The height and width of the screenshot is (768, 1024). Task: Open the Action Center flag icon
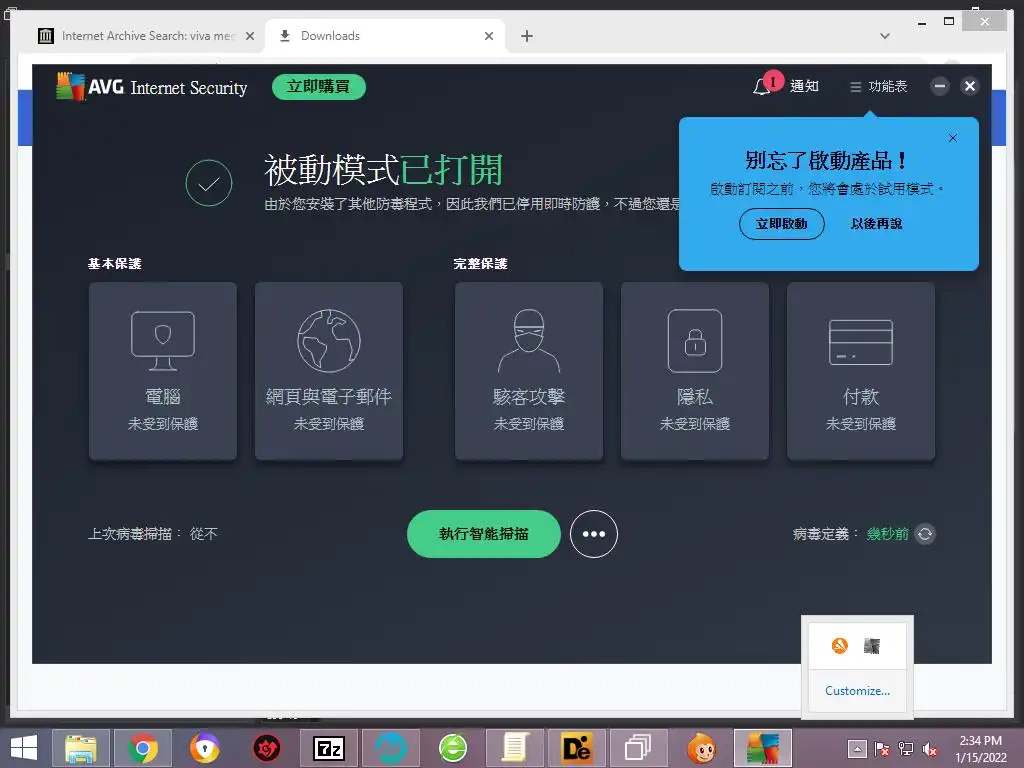(x=882, y=749)
